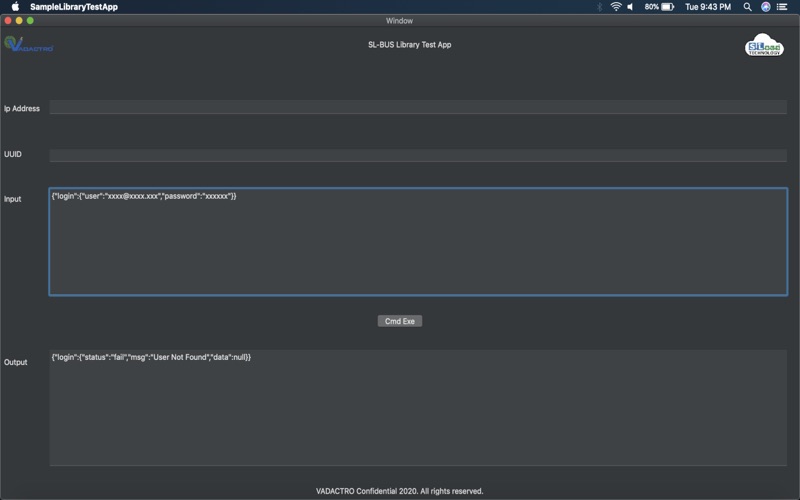Open the Wi-Fi status menu
The width and height of the screenshot is (800, 500).
tap(616, 7)
